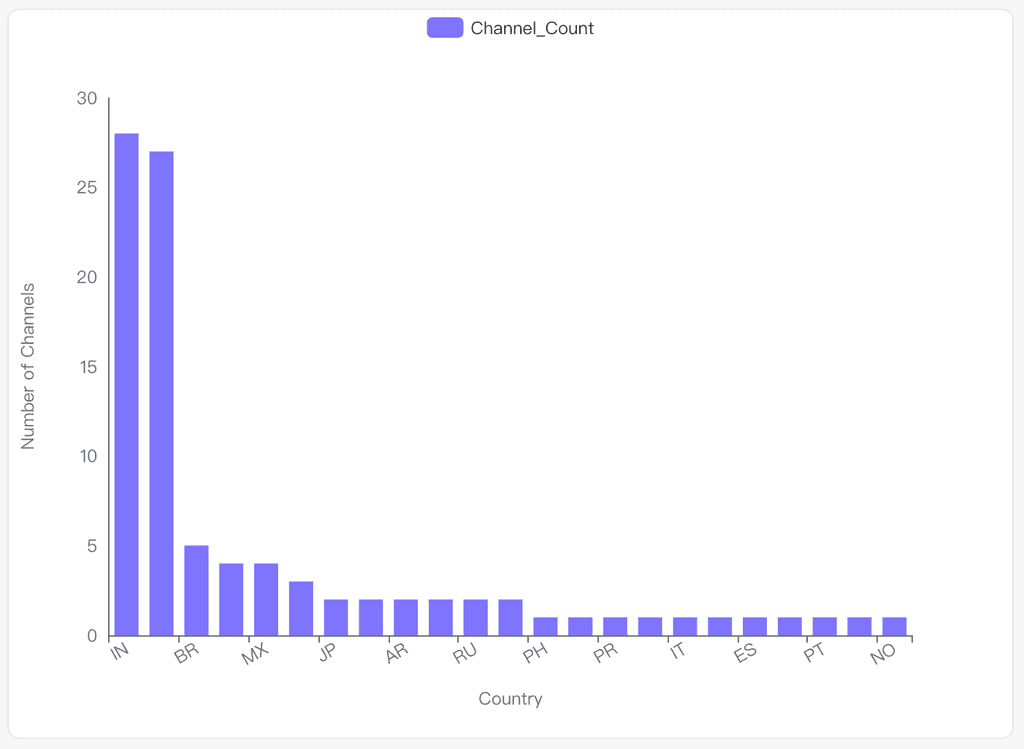The width and height of the screenshot is (1024, 749).
Task: Click the Number of Channels axis label
Action: coord(28,370)
